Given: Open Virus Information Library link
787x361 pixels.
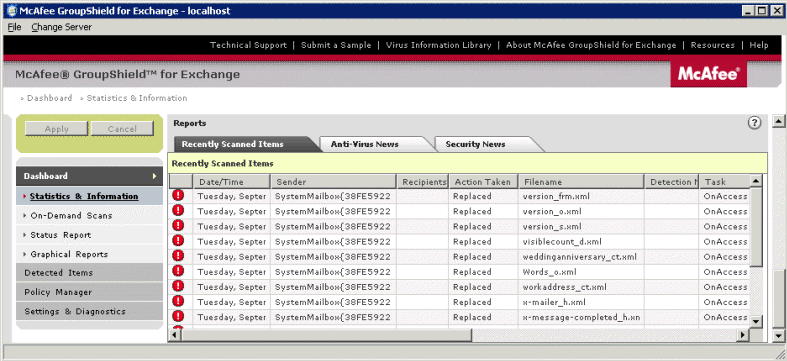Looking at the screenshot, I should pos(438,45).
